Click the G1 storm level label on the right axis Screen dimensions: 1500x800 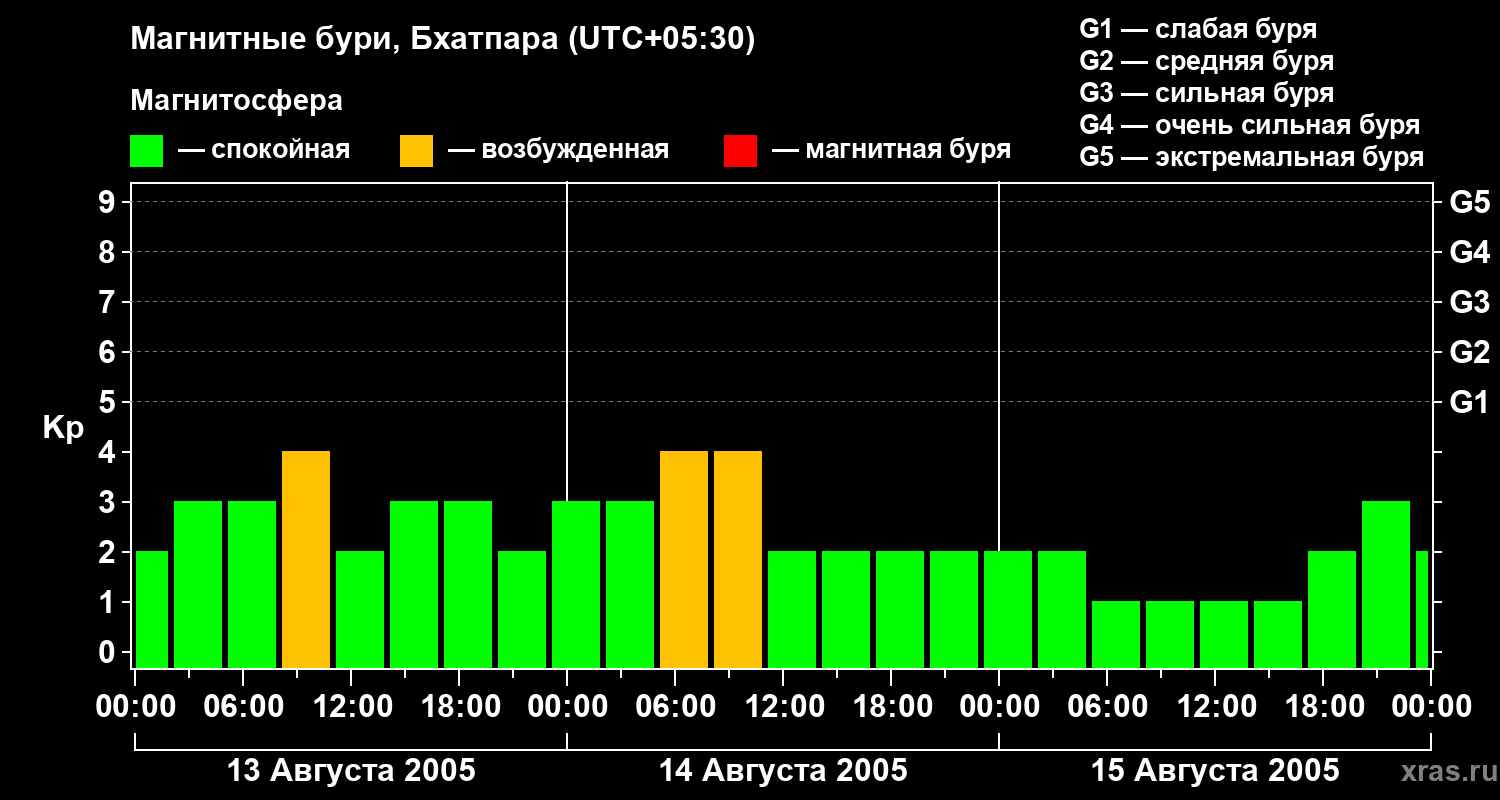1469,403
